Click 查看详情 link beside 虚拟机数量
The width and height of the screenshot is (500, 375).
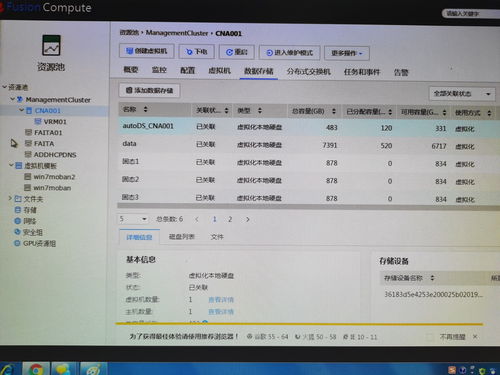coord(221,300)
